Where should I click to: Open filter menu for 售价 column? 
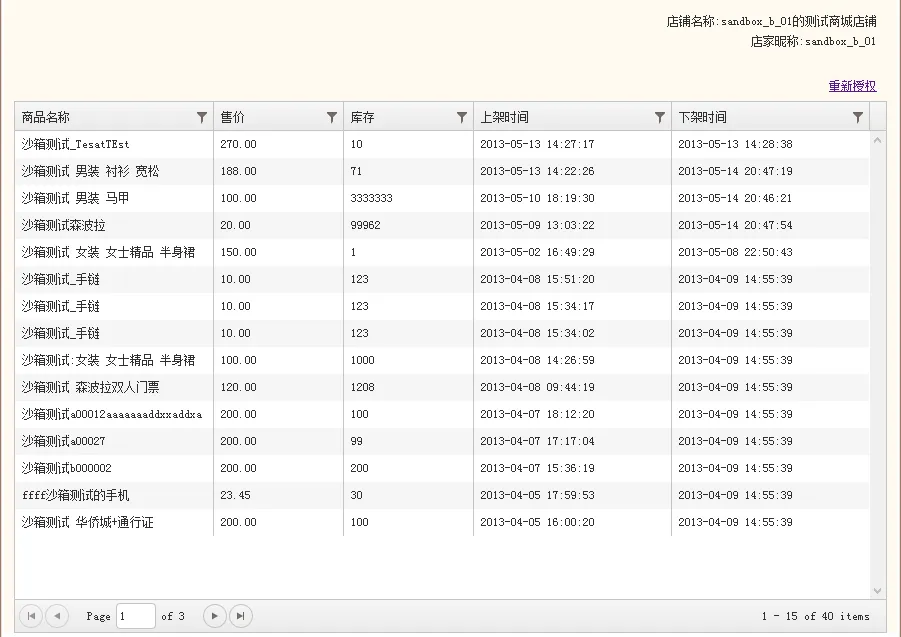[332, 117]
